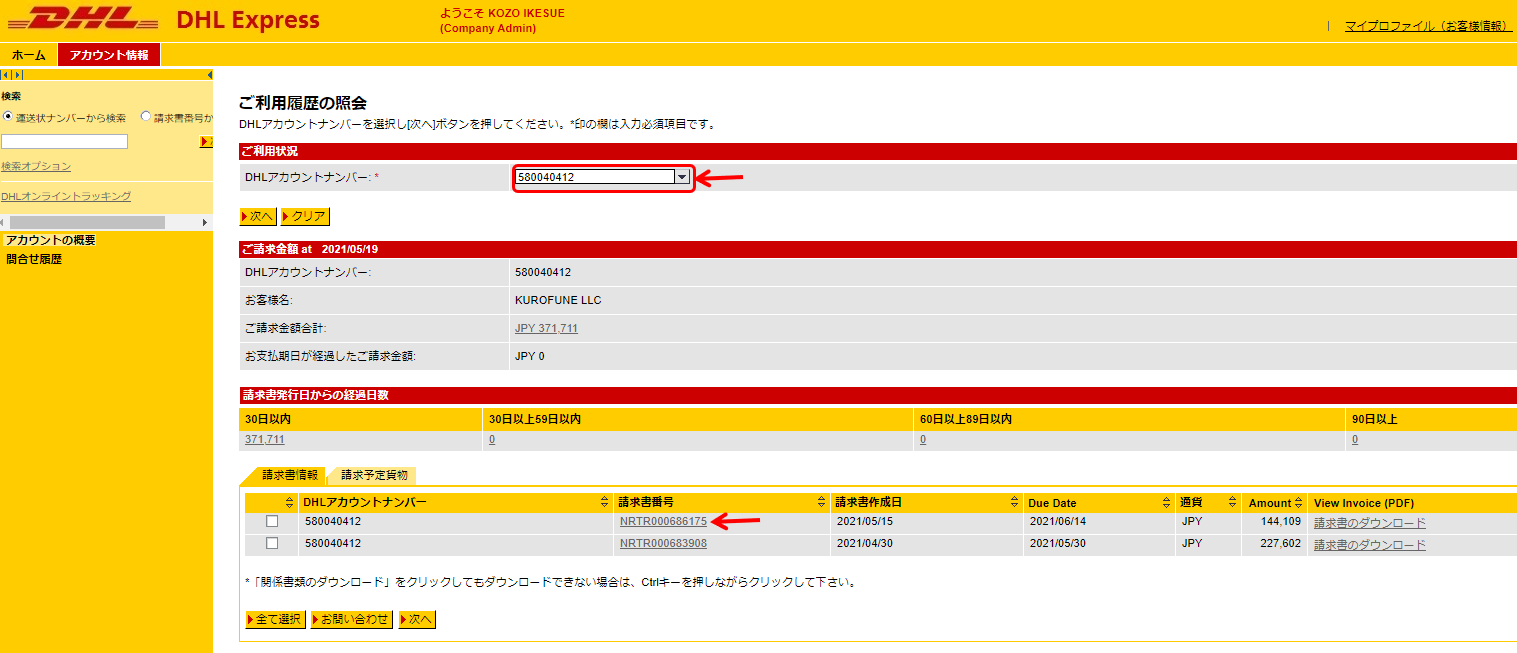The image size is (1517, 653).
Task: Click the 次へ button beside クリア
Action: [258, 216]
